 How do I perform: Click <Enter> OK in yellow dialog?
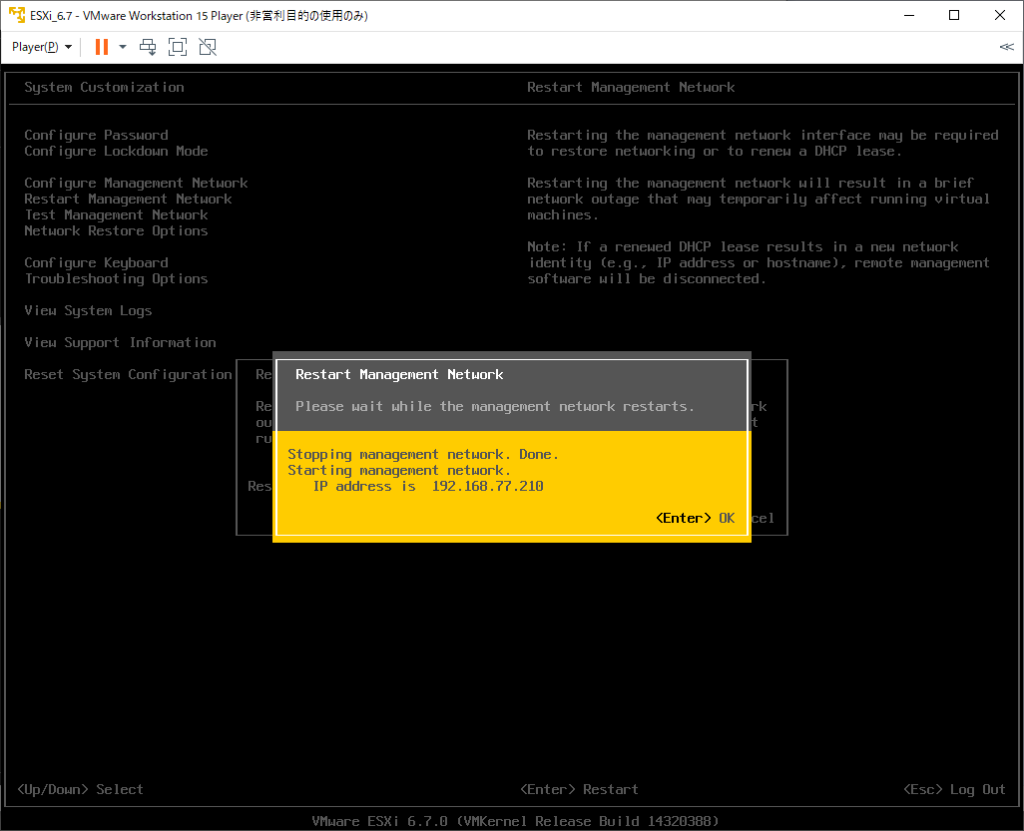(x=695, y=518)
